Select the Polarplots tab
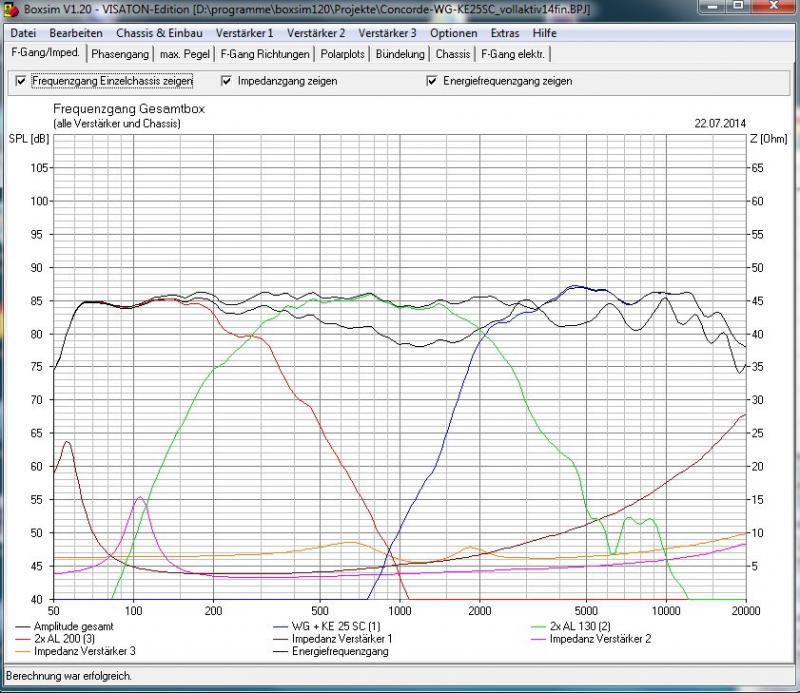This screenshot has height=693, width=800. pos(343,54)
